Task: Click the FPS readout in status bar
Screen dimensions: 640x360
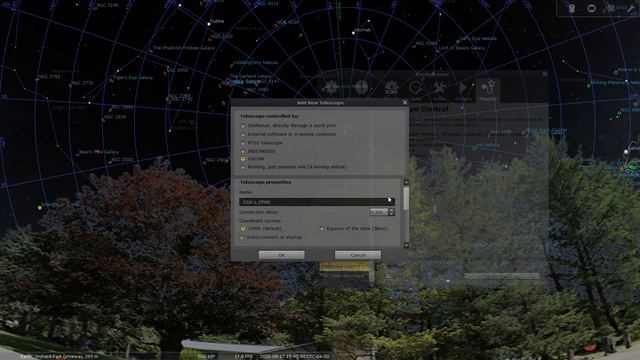Action: pyautogui.click(x=243, y=356)
